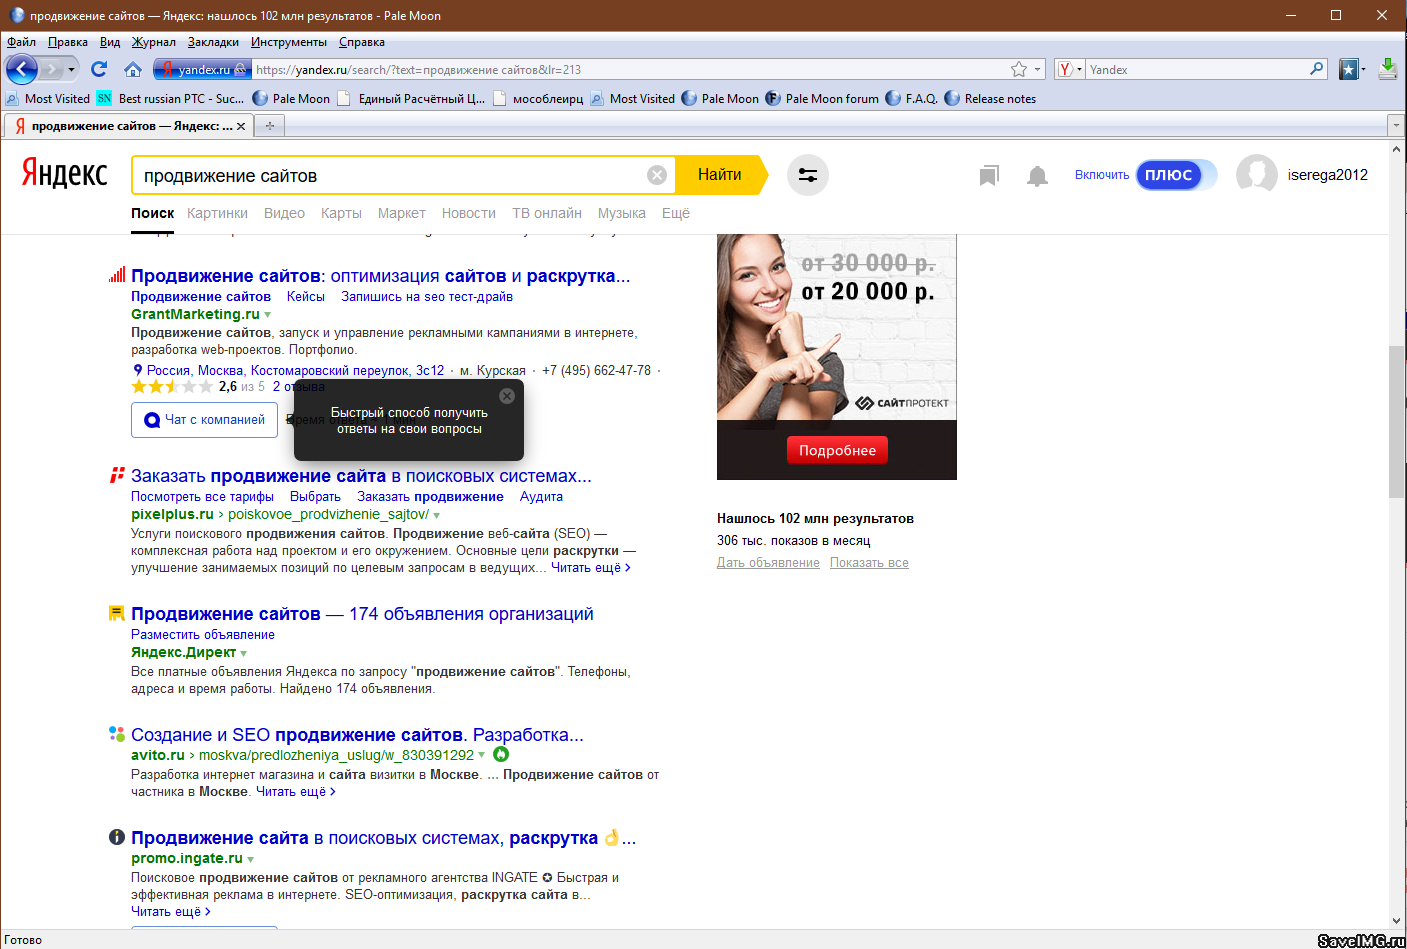This screenshot has width=1407, height=949.
Task: Switch to the Карты tab
Action: (x=341, y=213)
